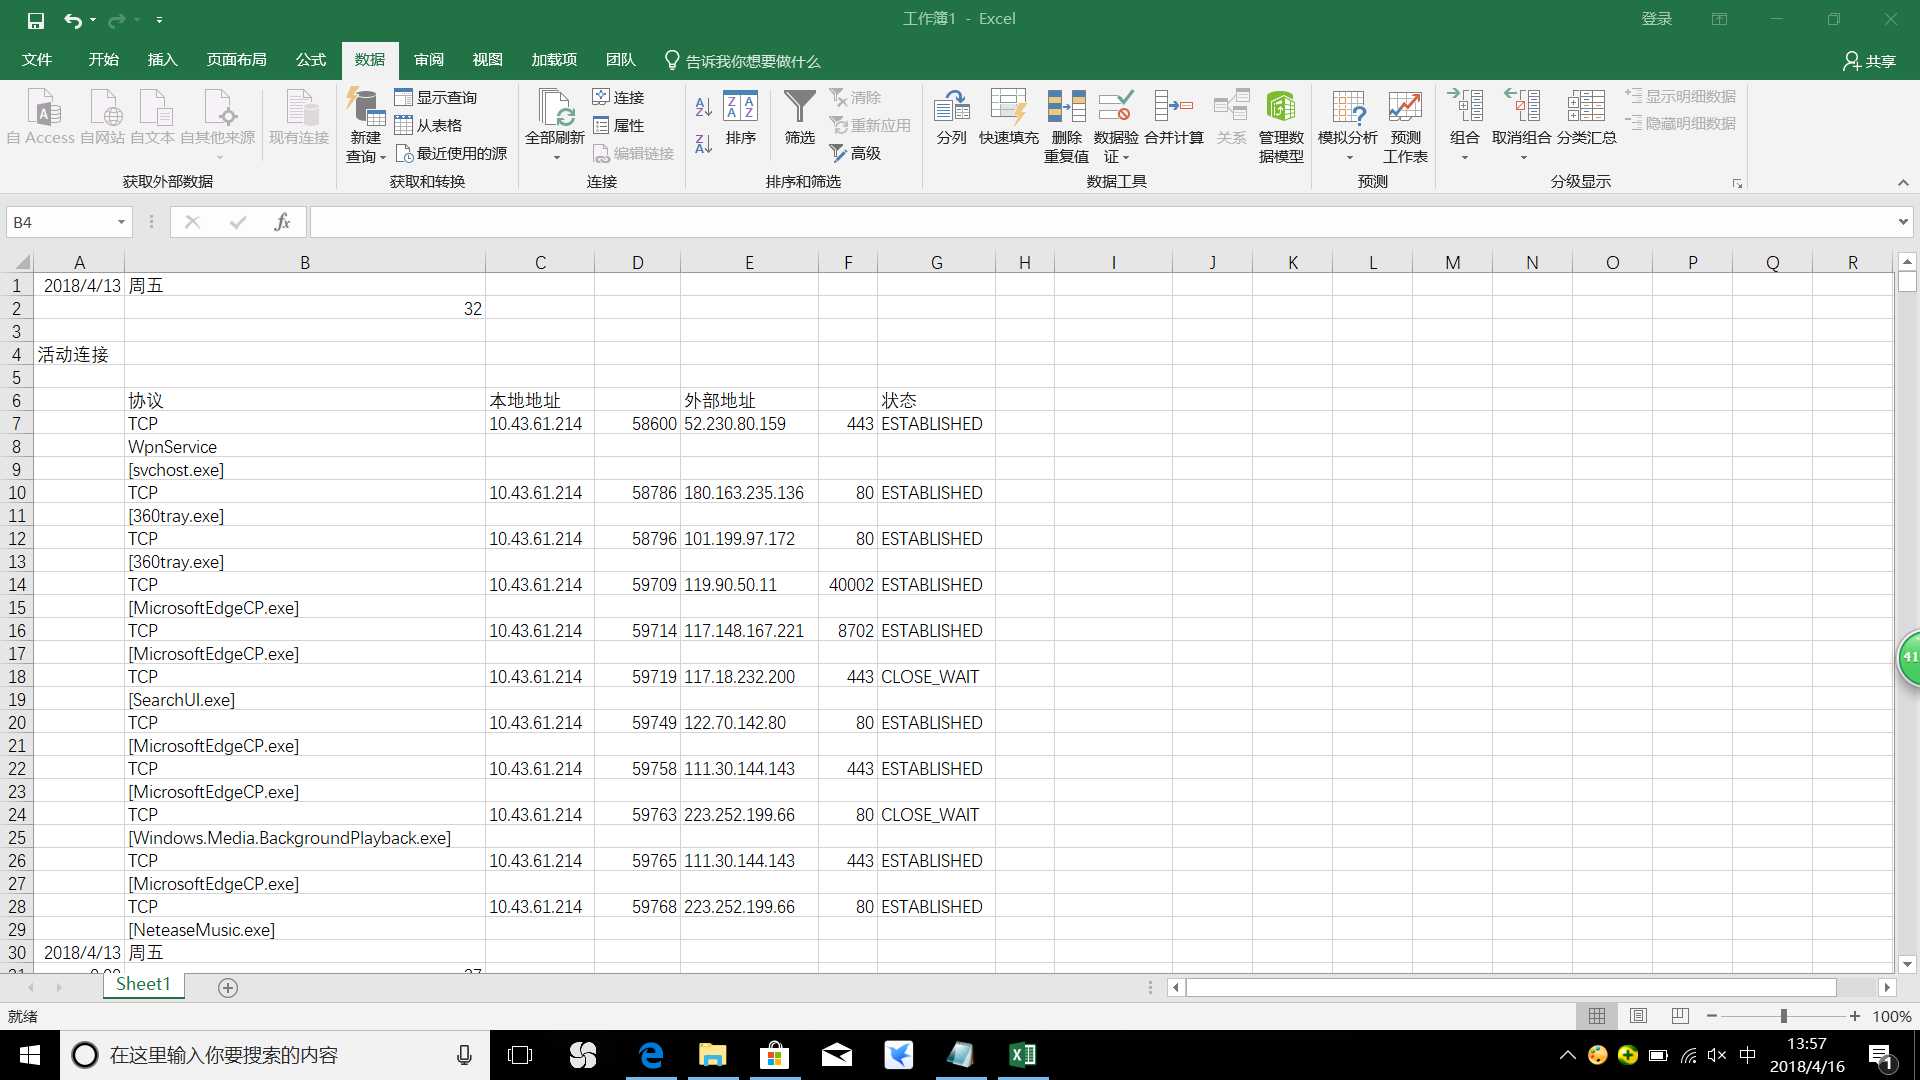This screenshot has height=1080, width=1920.
Task: Select 数据 ribbon tab
Action: coord(368,61)
